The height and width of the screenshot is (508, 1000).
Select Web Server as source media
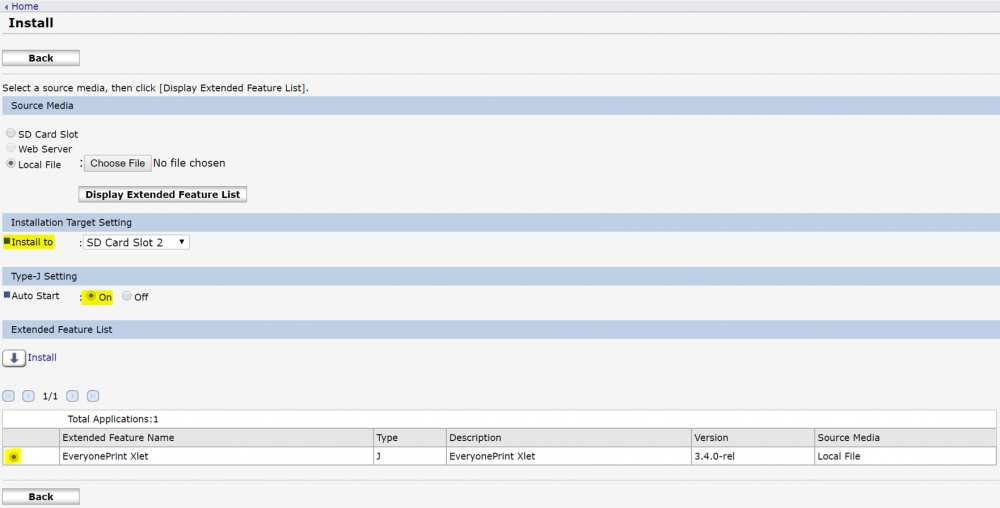[x=11, y=148]
